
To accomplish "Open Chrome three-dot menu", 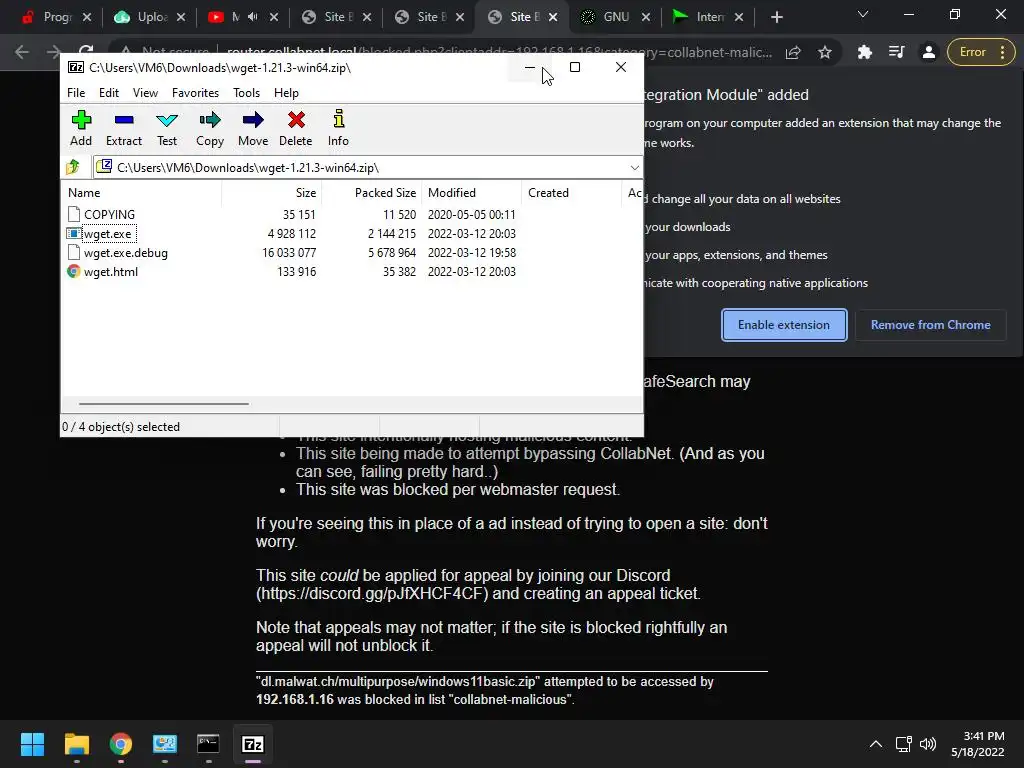I will click(1002, 52).
